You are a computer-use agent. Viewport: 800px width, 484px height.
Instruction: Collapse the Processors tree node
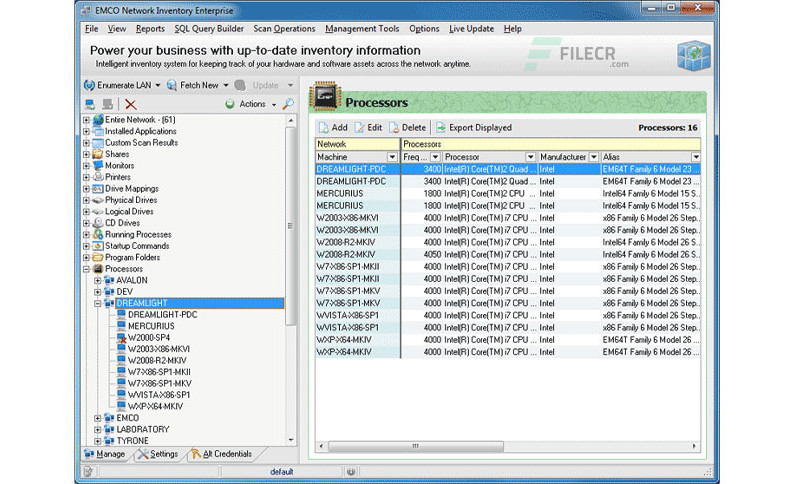(x=86, y=269)
